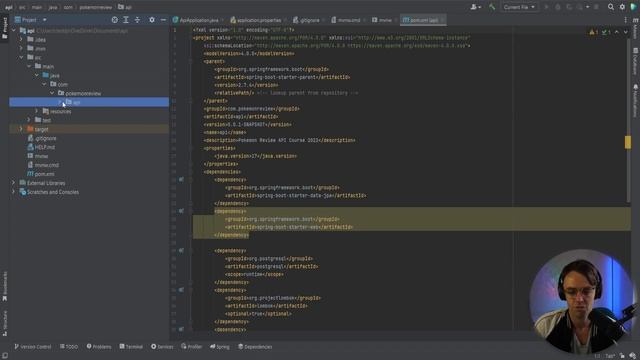Go to previous highlighted problem arrow
640x360 pixels.
[617, 32]
